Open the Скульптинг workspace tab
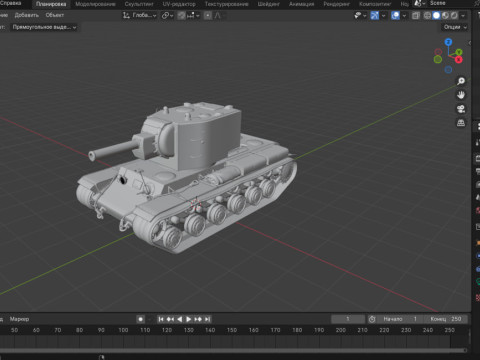The image size is (480, 360). 139,4
